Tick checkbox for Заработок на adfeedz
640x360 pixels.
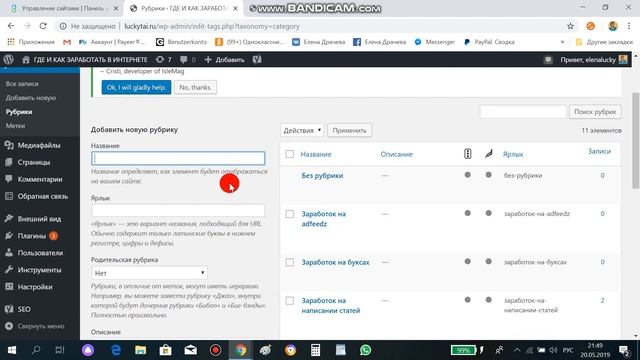(x=289, y=214)
